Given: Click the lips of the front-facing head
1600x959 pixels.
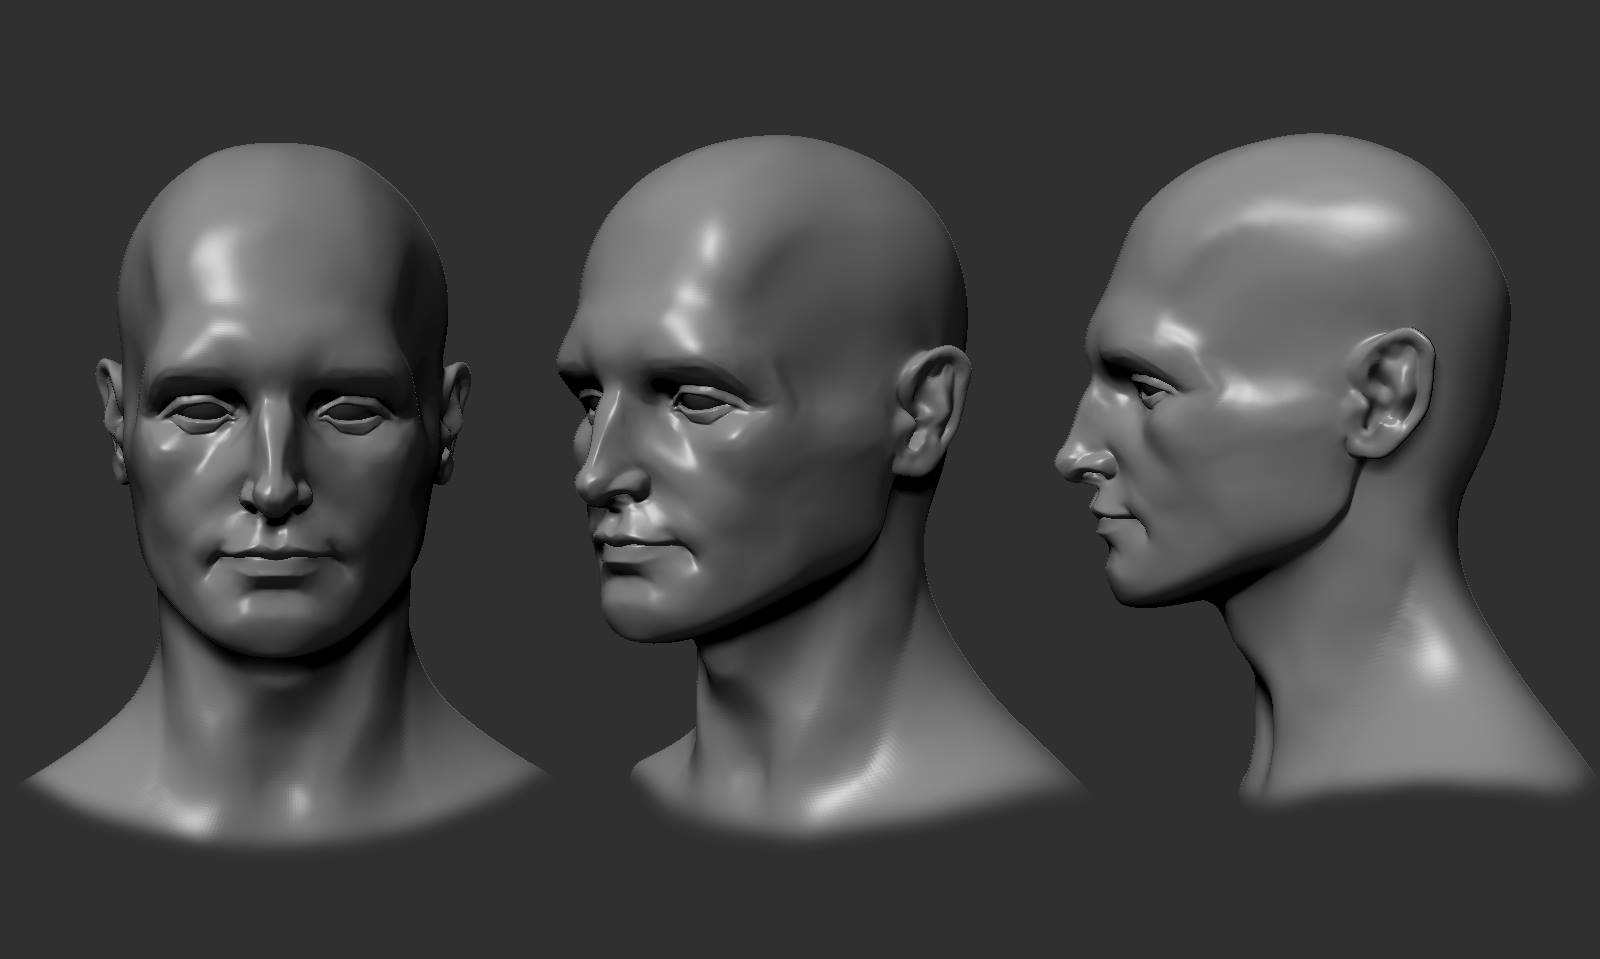Looking at the screenshot, I should [280, 561].
